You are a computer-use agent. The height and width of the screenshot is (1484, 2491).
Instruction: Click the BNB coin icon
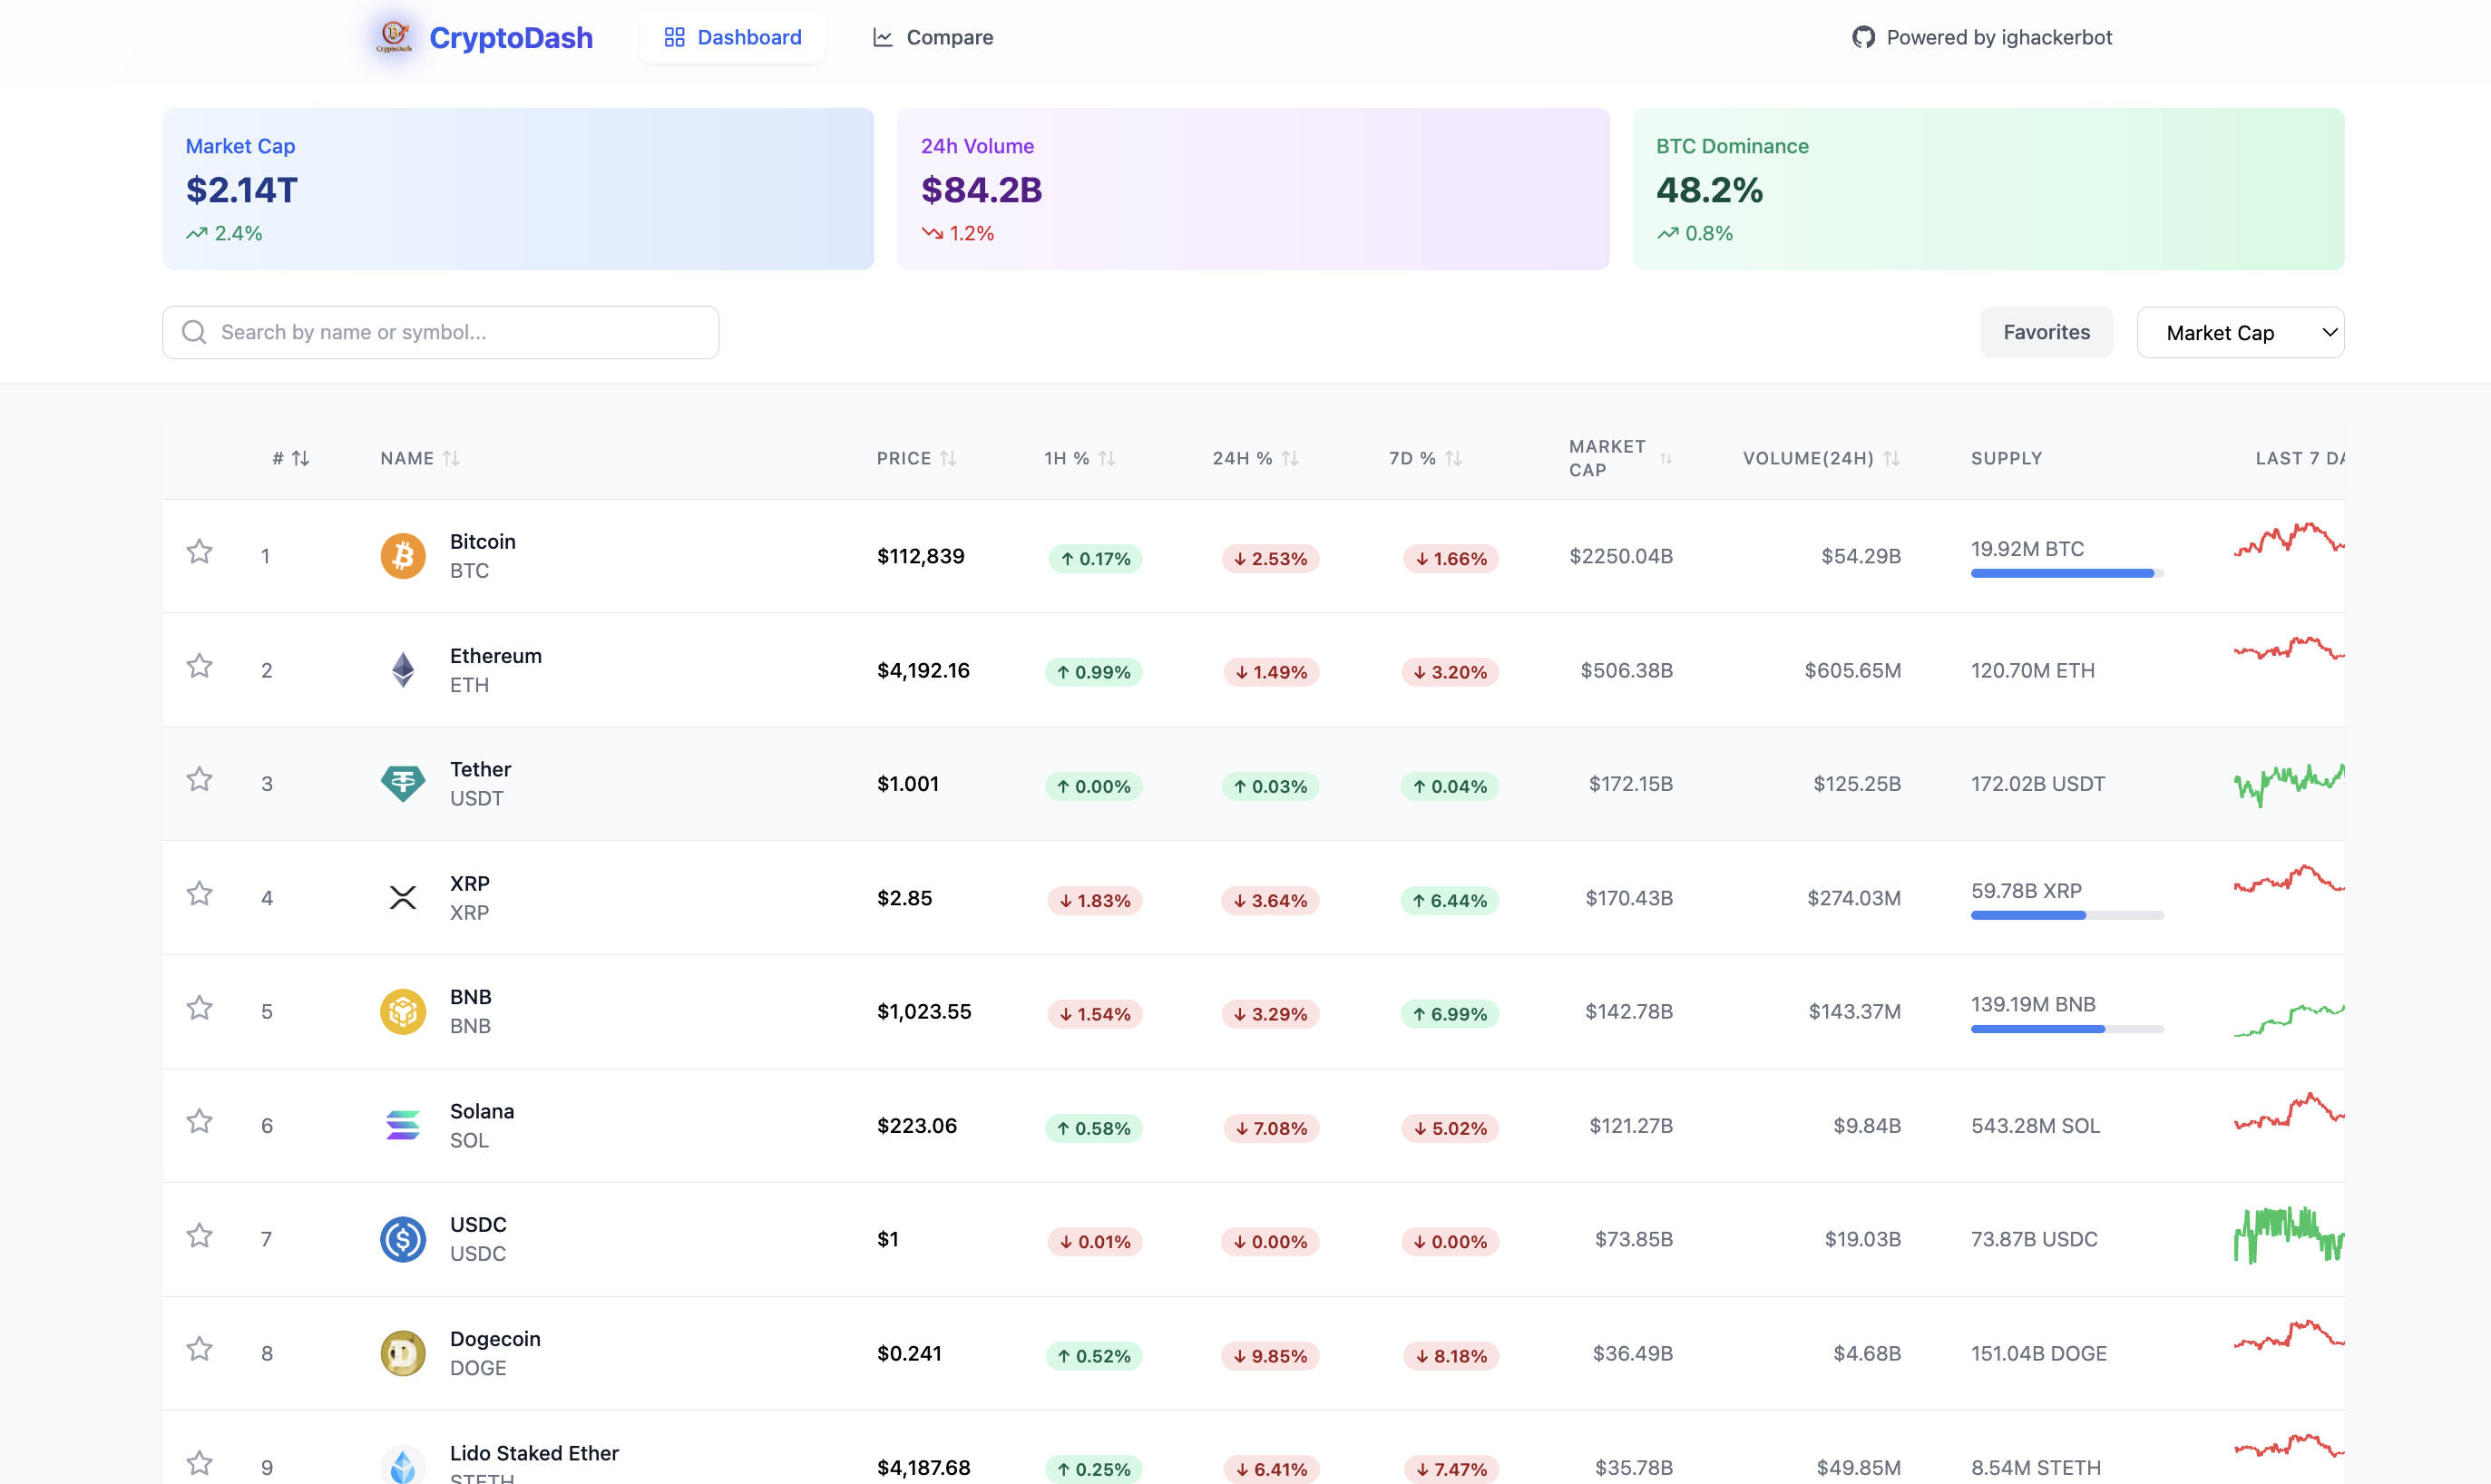pos(403,1011)
